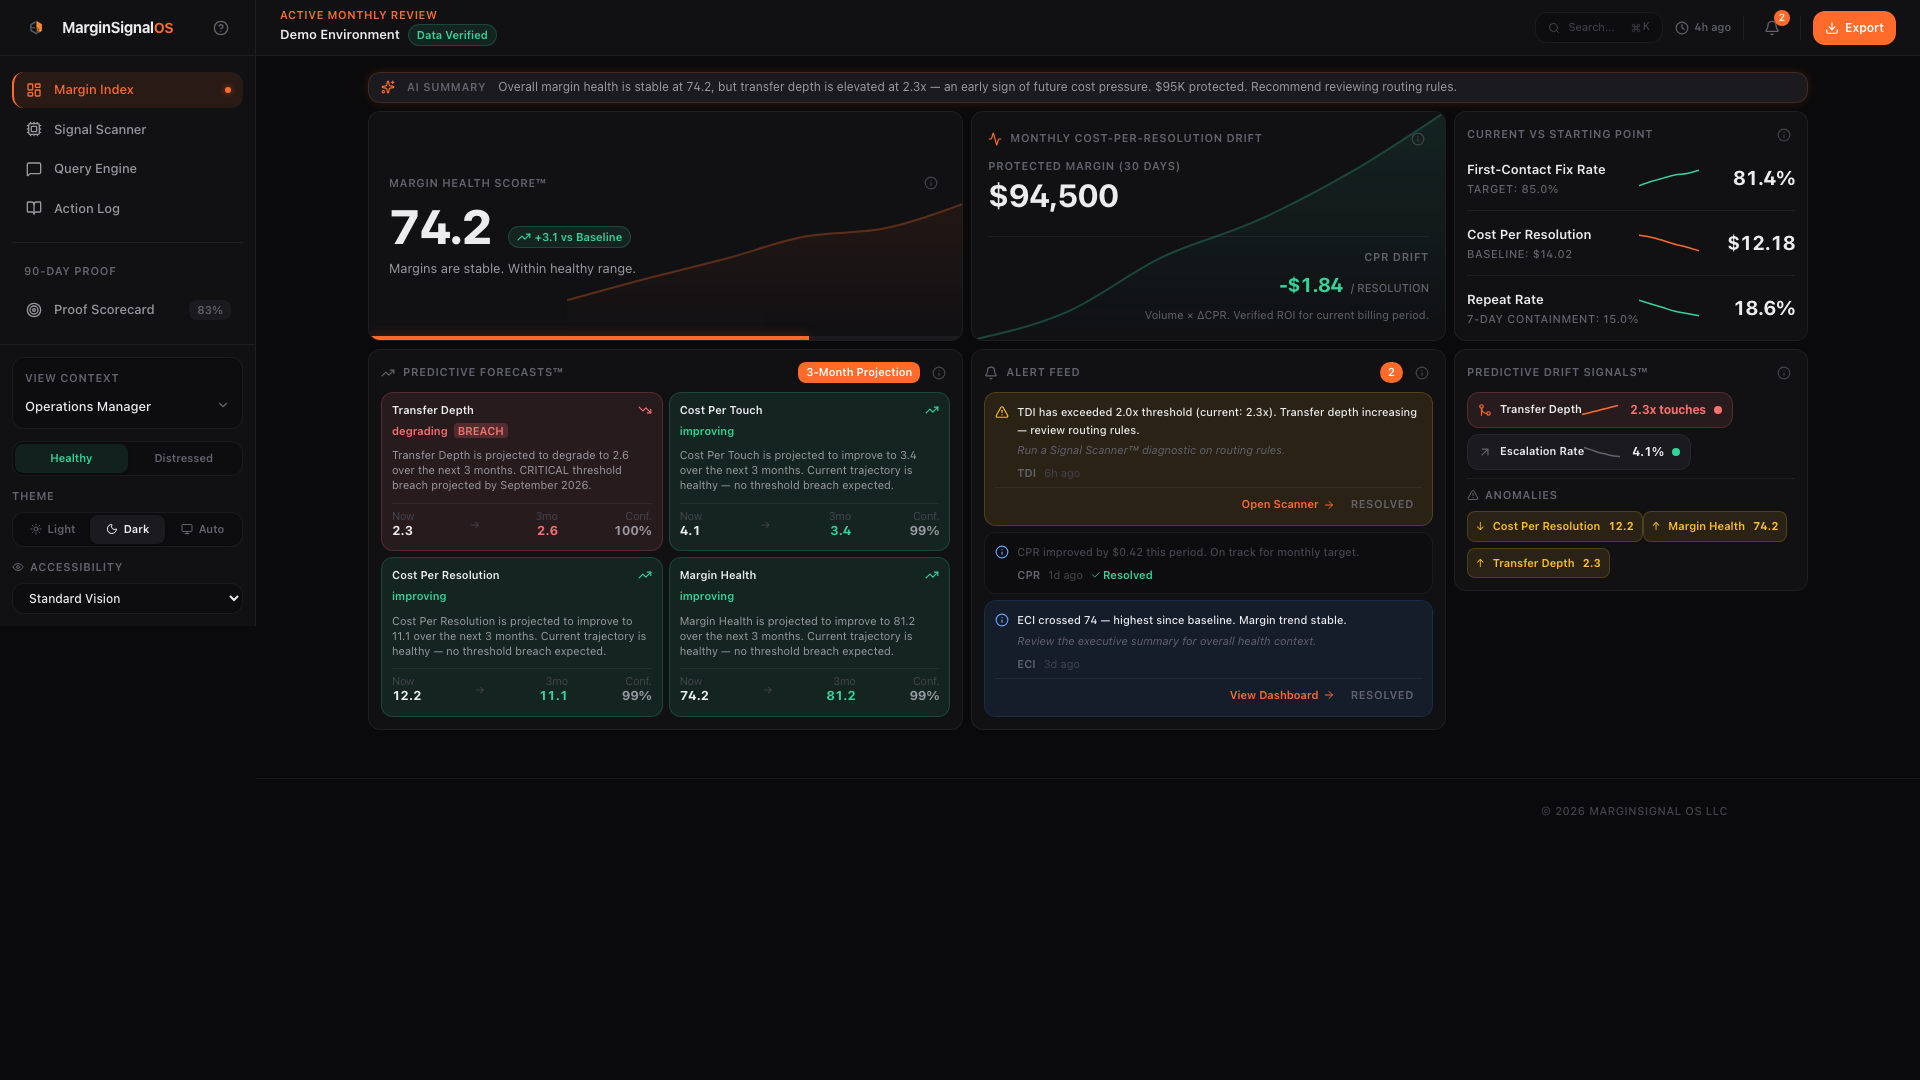Expand the Operations Manager view context selector
Image resolution: width=1920 pixels, height=1080 pixels.
127,406
